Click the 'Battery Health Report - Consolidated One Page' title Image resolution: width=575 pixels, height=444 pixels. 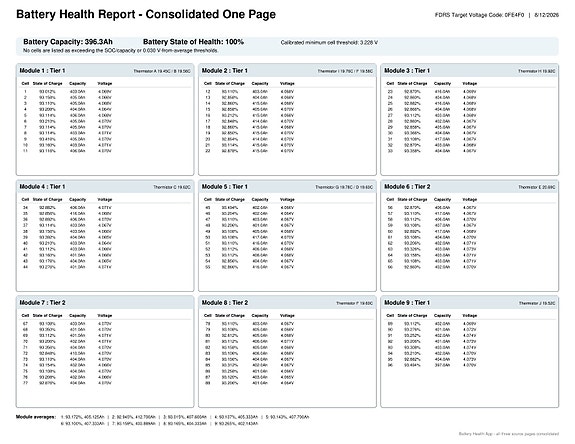click(x=146, y=14)
